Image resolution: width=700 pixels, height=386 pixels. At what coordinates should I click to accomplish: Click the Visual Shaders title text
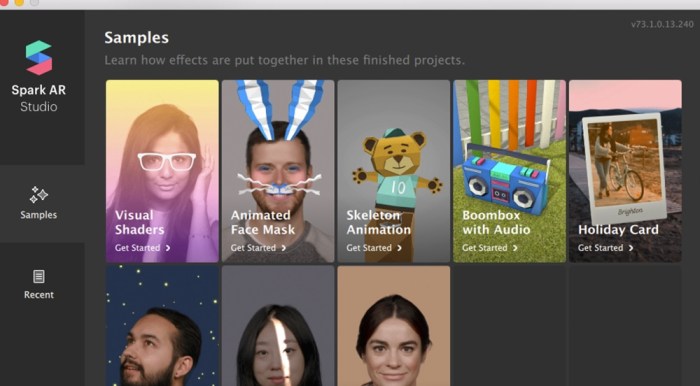pyautogui.click(x=140, y=222)
